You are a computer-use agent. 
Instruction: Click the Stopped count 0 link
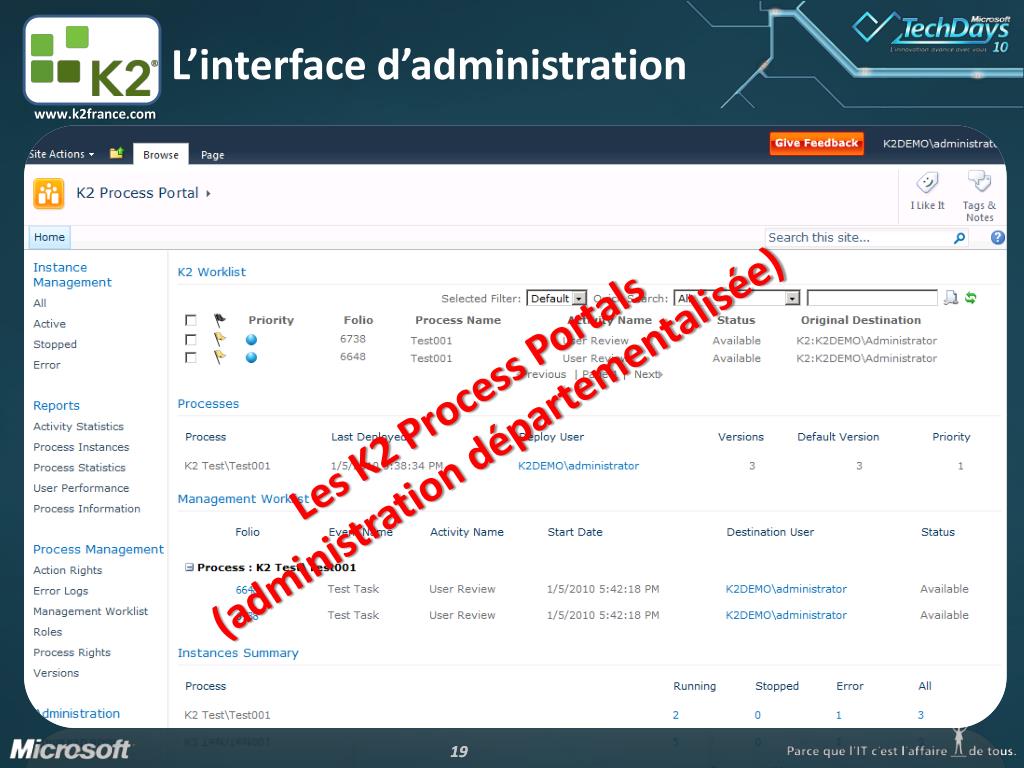[758, 715]
